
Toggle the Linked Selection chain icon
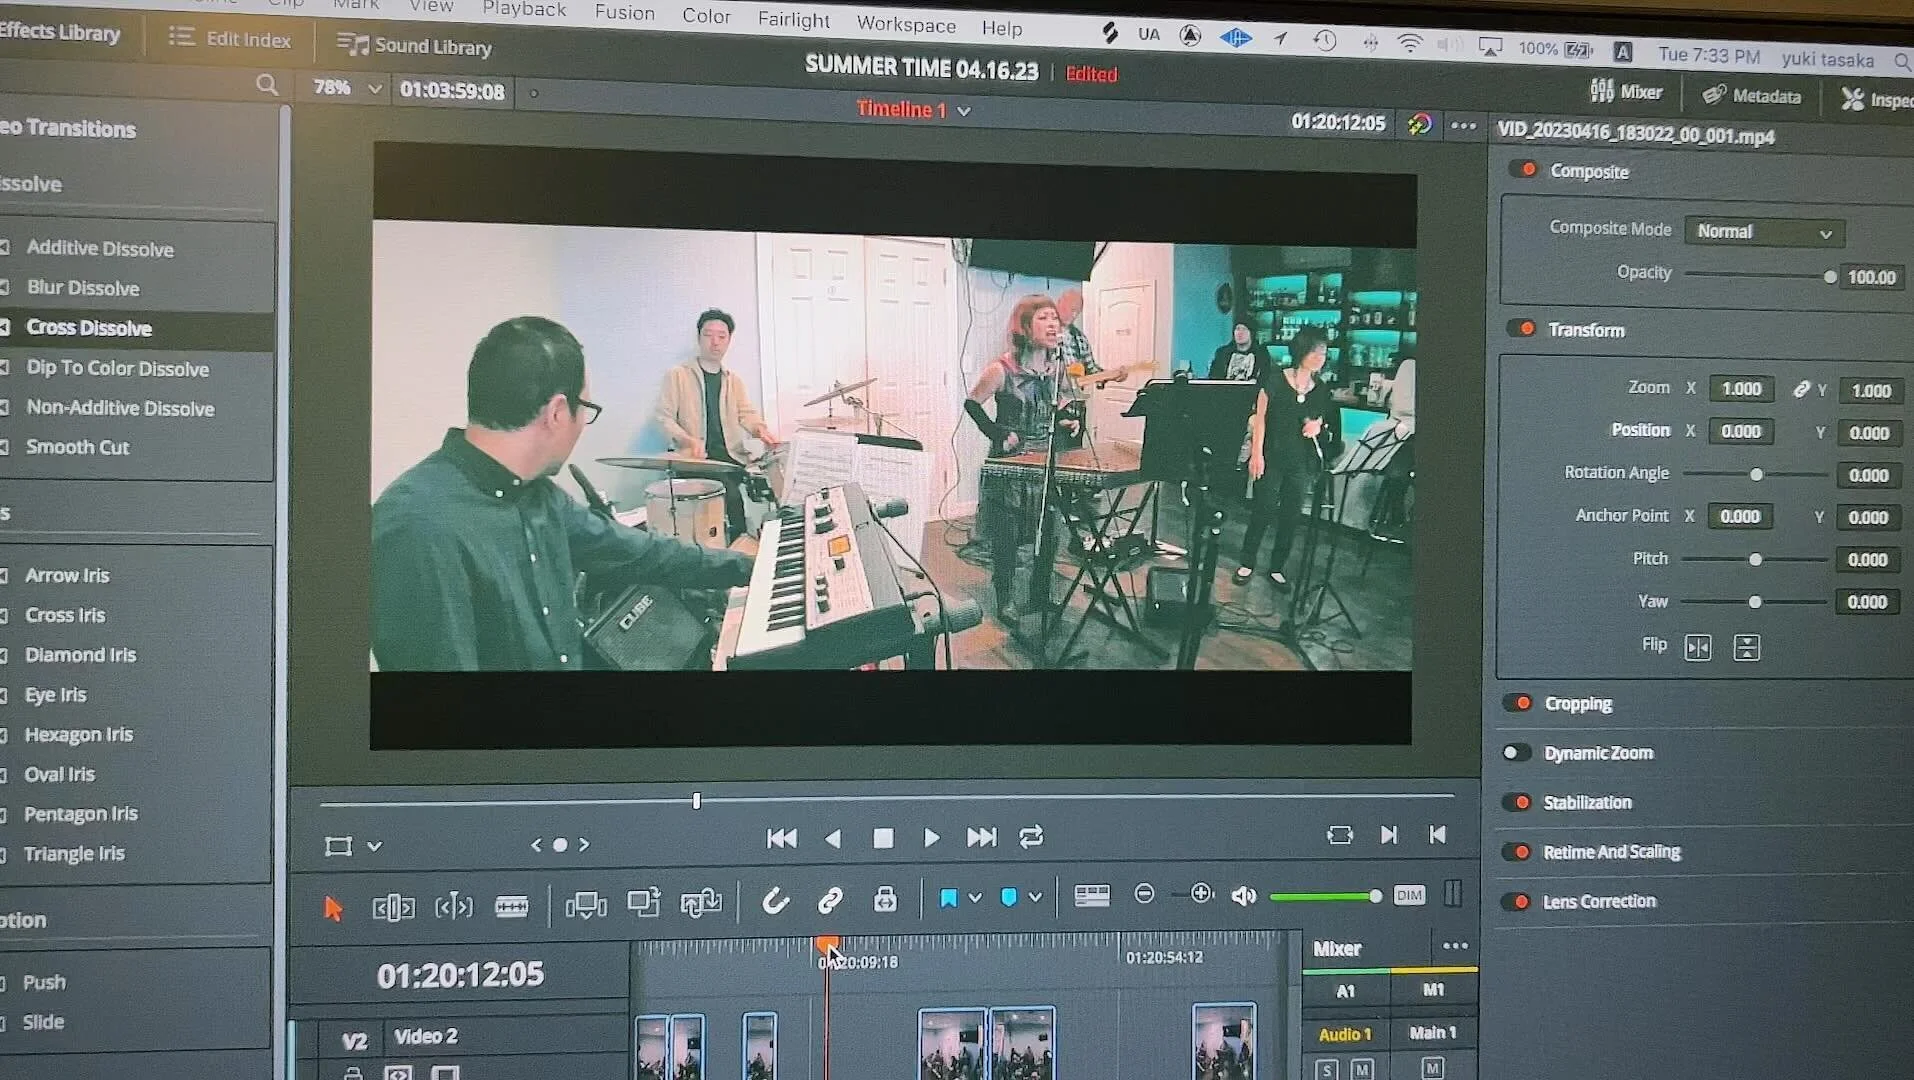click(x=829, y=901)
